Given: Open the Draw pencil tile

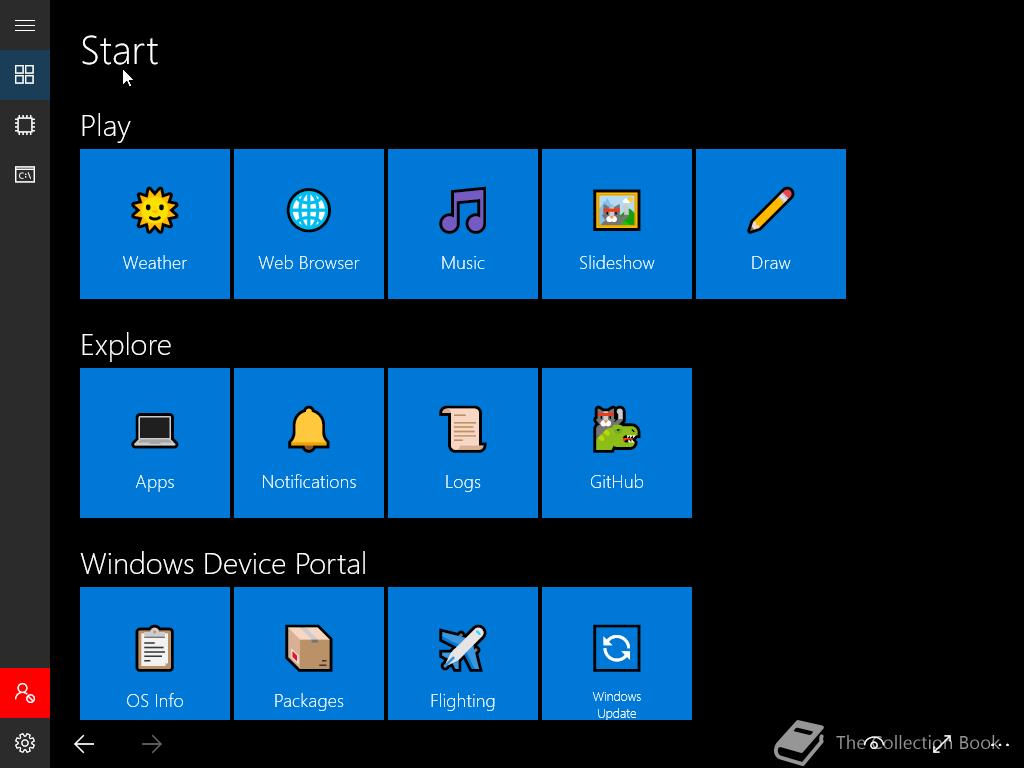Looking at the screenshot, I should tap(771, 224).
